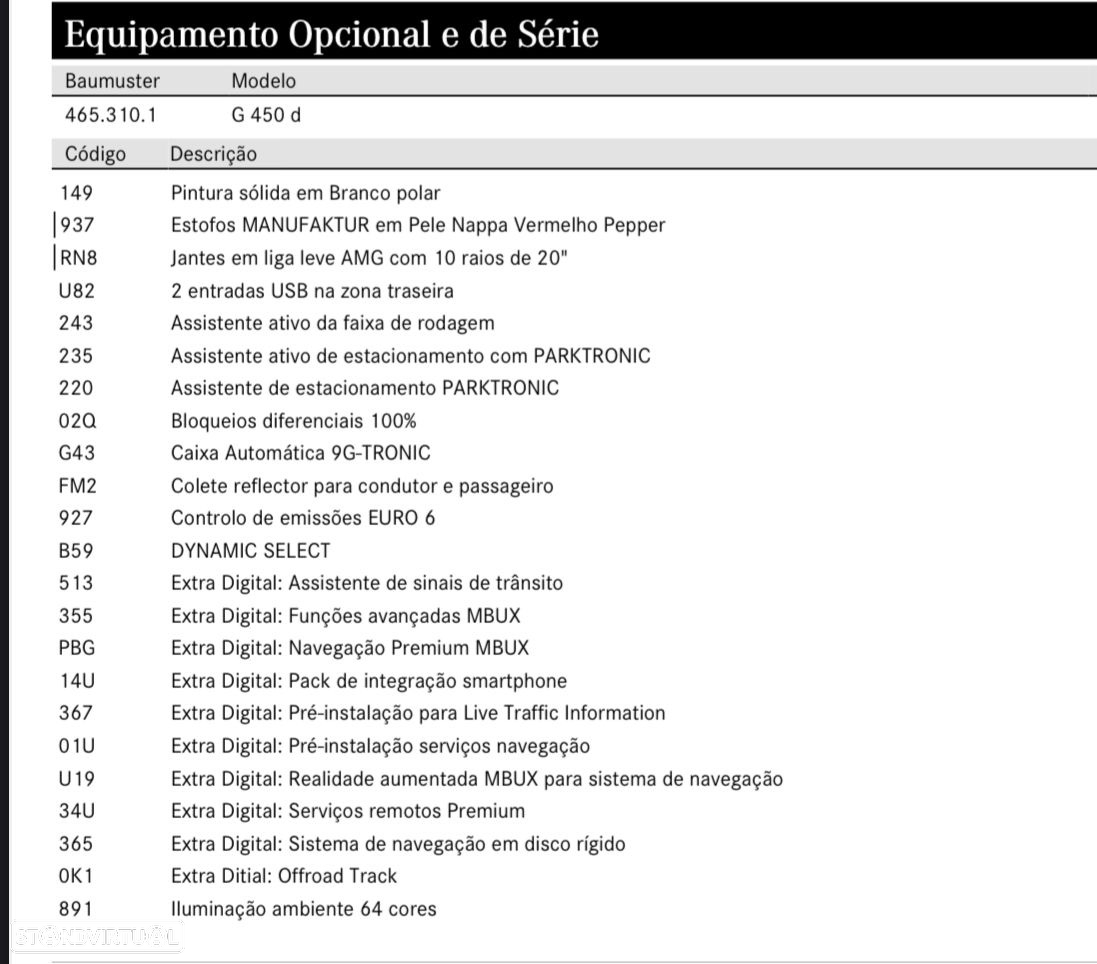
Task: Click the Código column header
Action: [95, 154]
